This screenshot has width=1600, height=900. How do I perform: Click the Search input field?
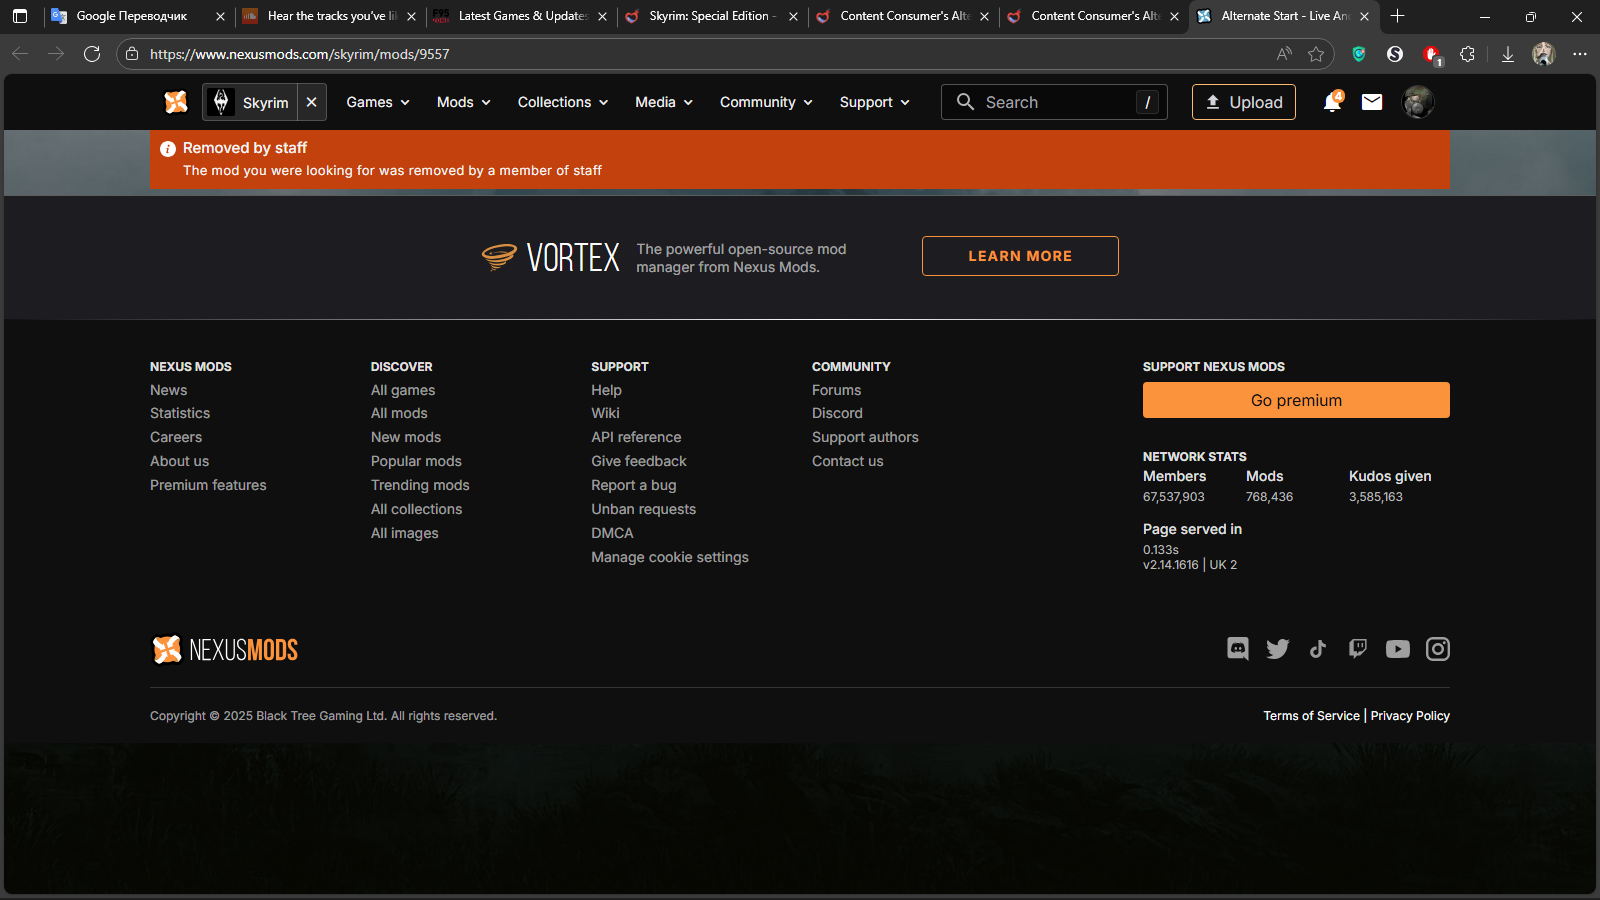1054,102
